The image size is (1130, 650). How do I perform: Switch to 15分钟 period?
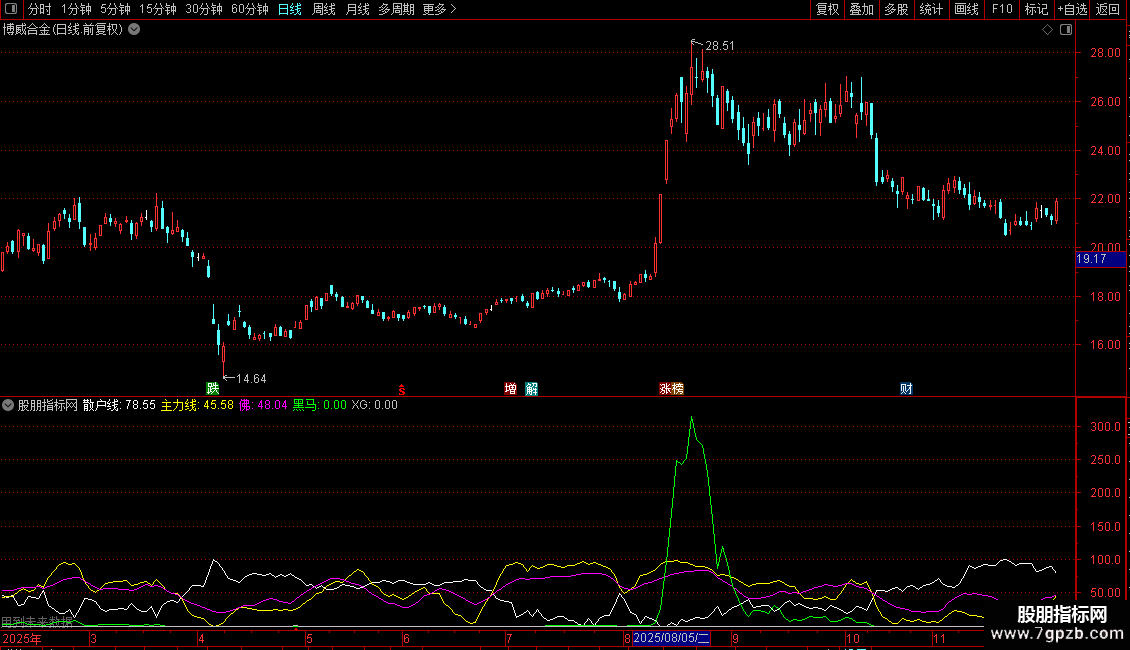click(158, 9)
